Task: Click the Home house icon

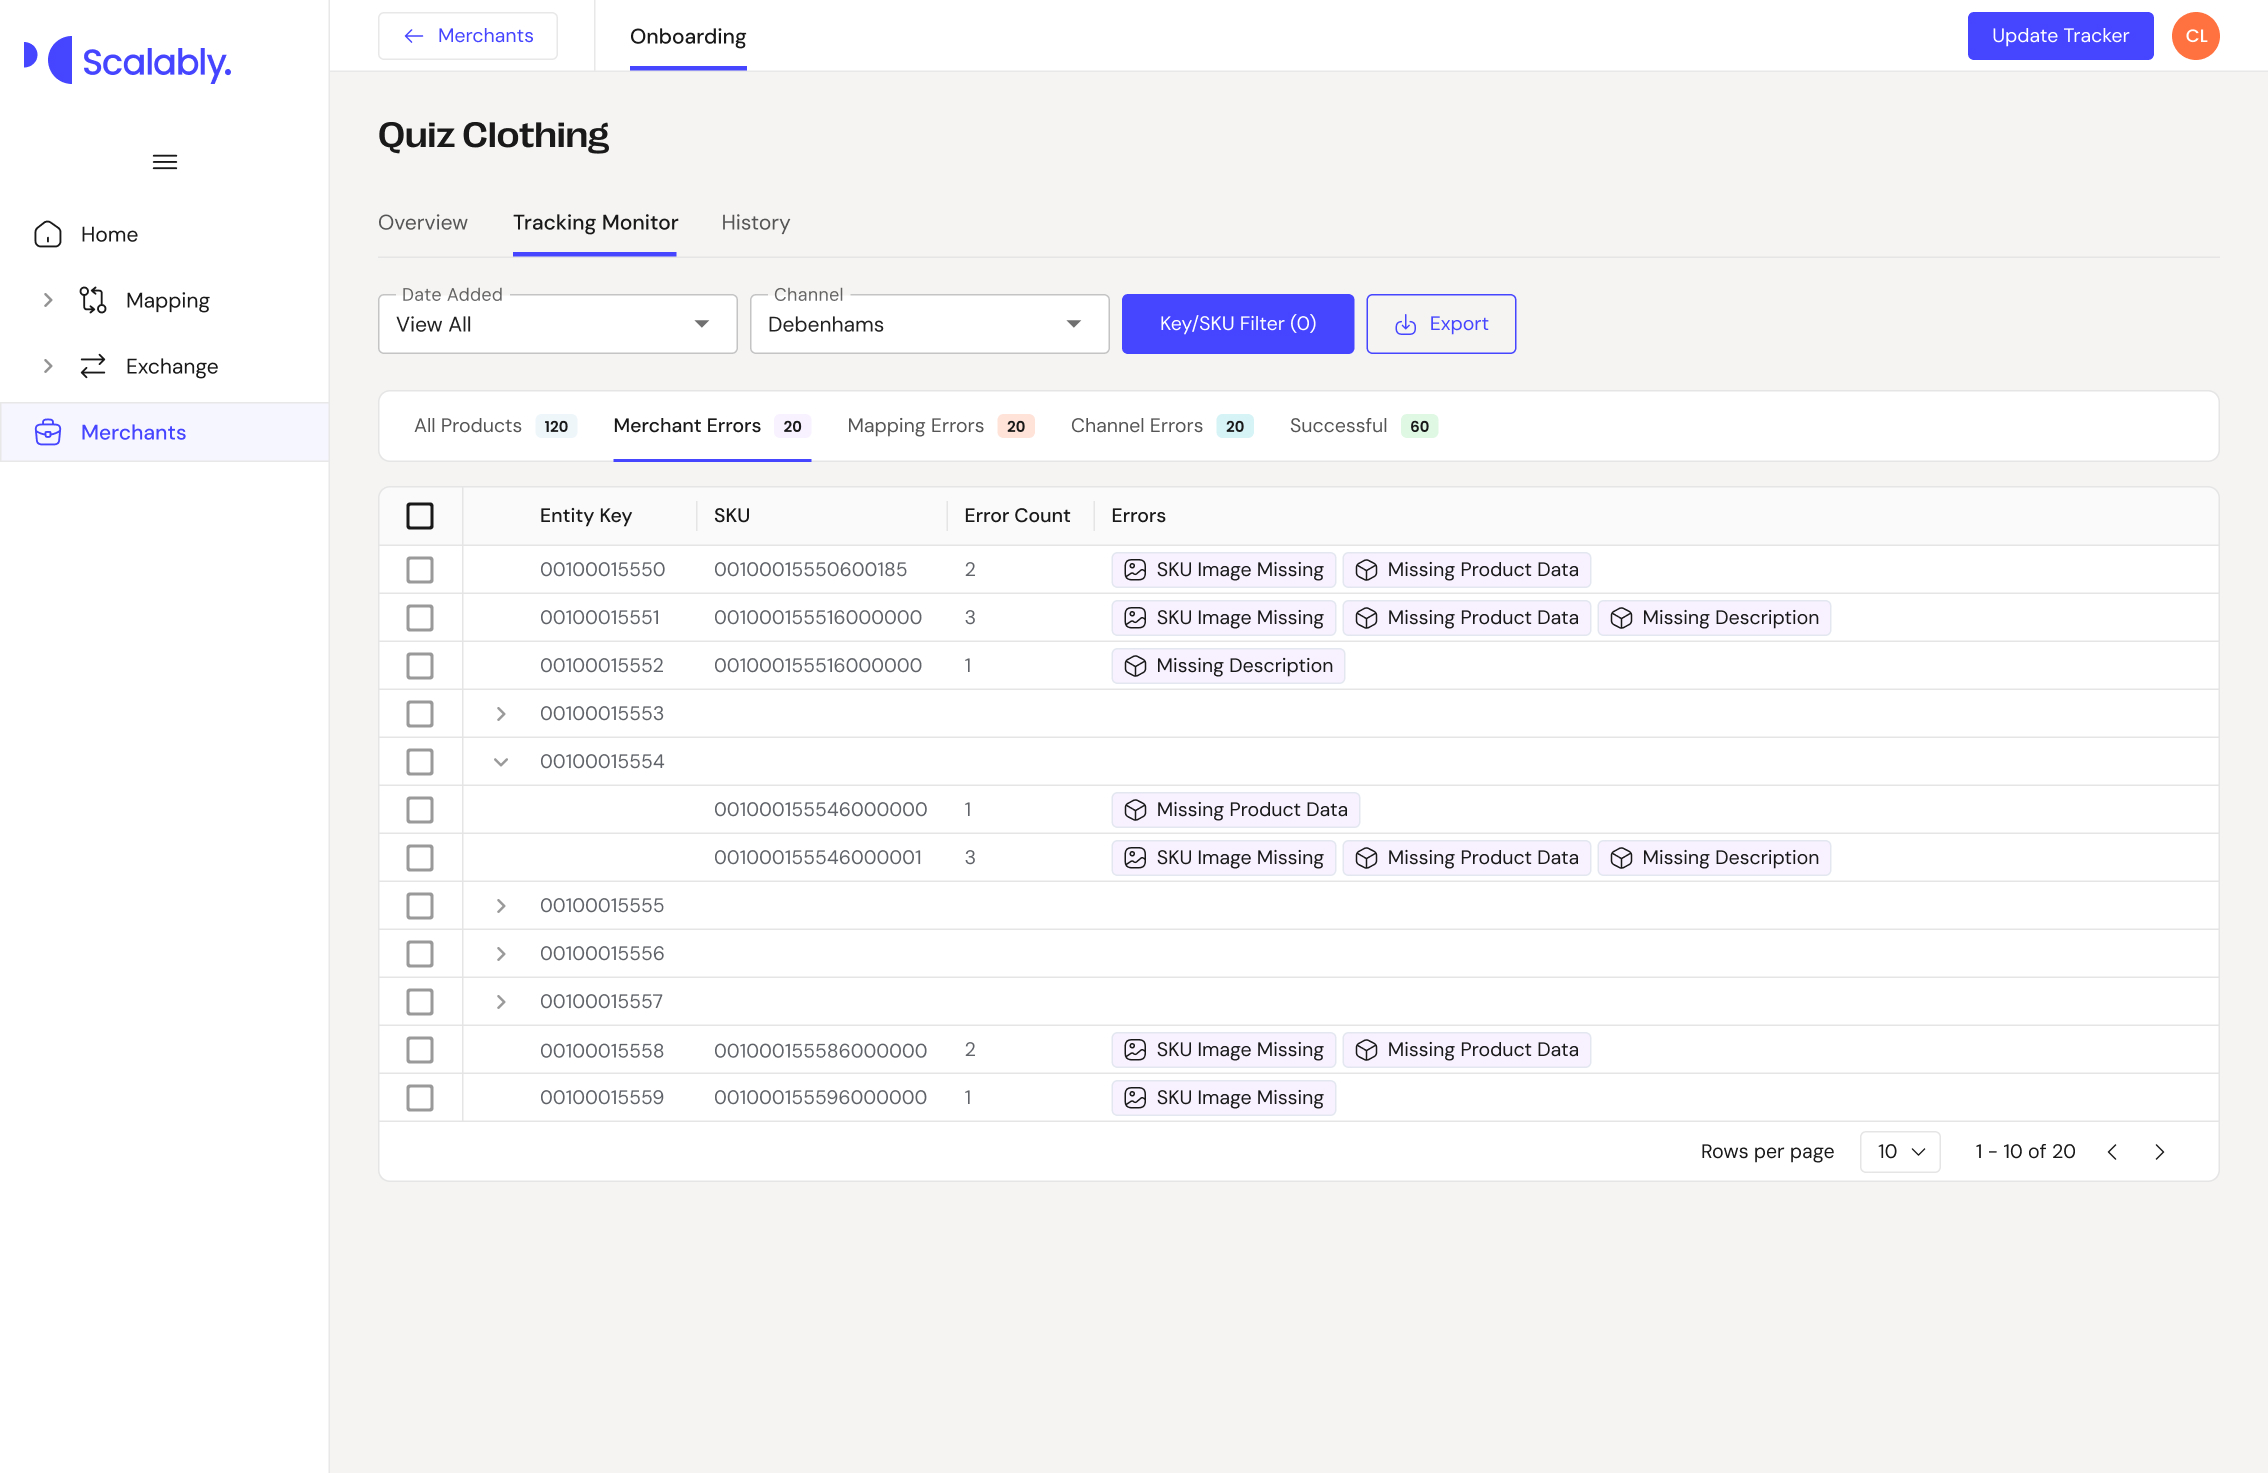Action: tap(48, 234)
